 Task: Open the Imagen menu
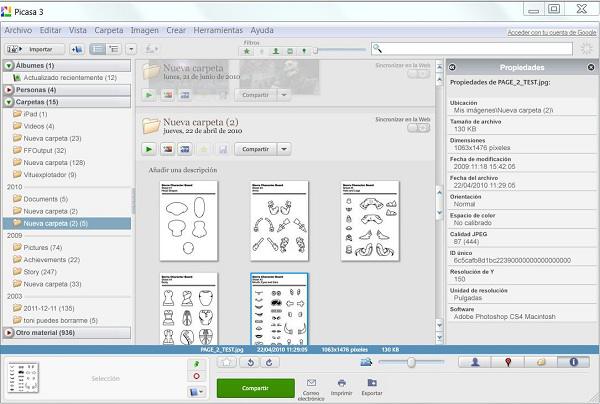tap(145, 30)
